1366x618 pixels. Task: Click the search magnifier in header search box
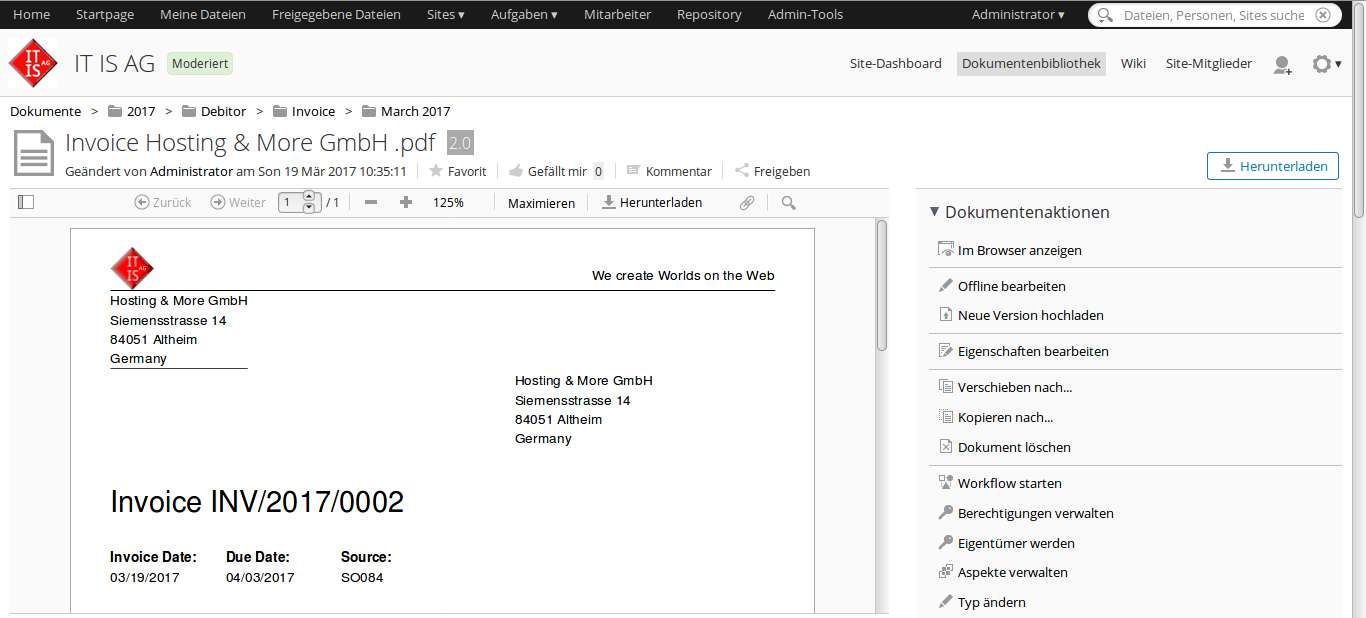coord(1105,15)
